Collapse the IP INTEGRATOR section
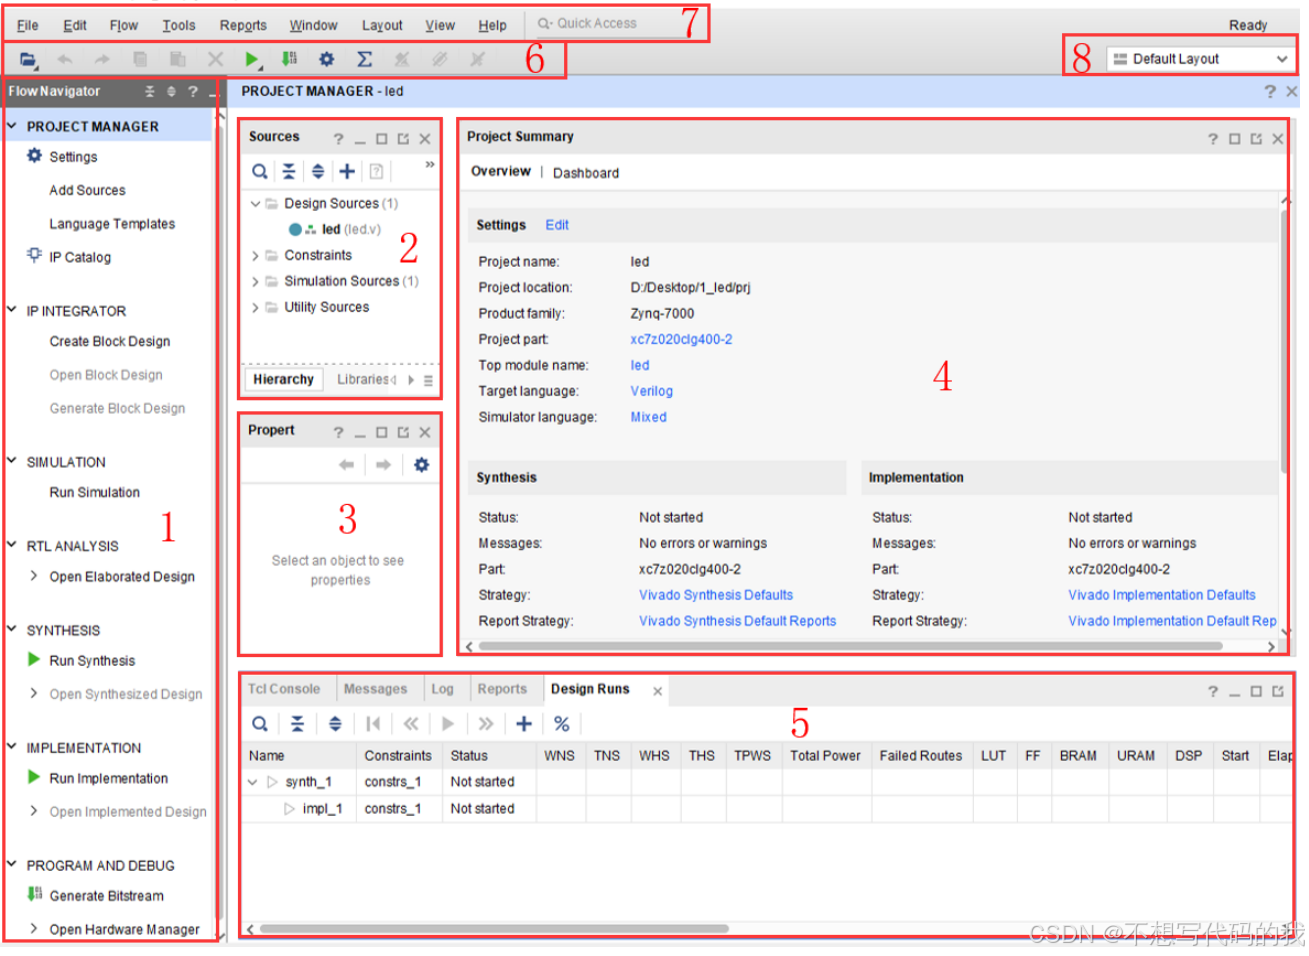Viewport: 1309px width, 956px height. pos(12,310)
